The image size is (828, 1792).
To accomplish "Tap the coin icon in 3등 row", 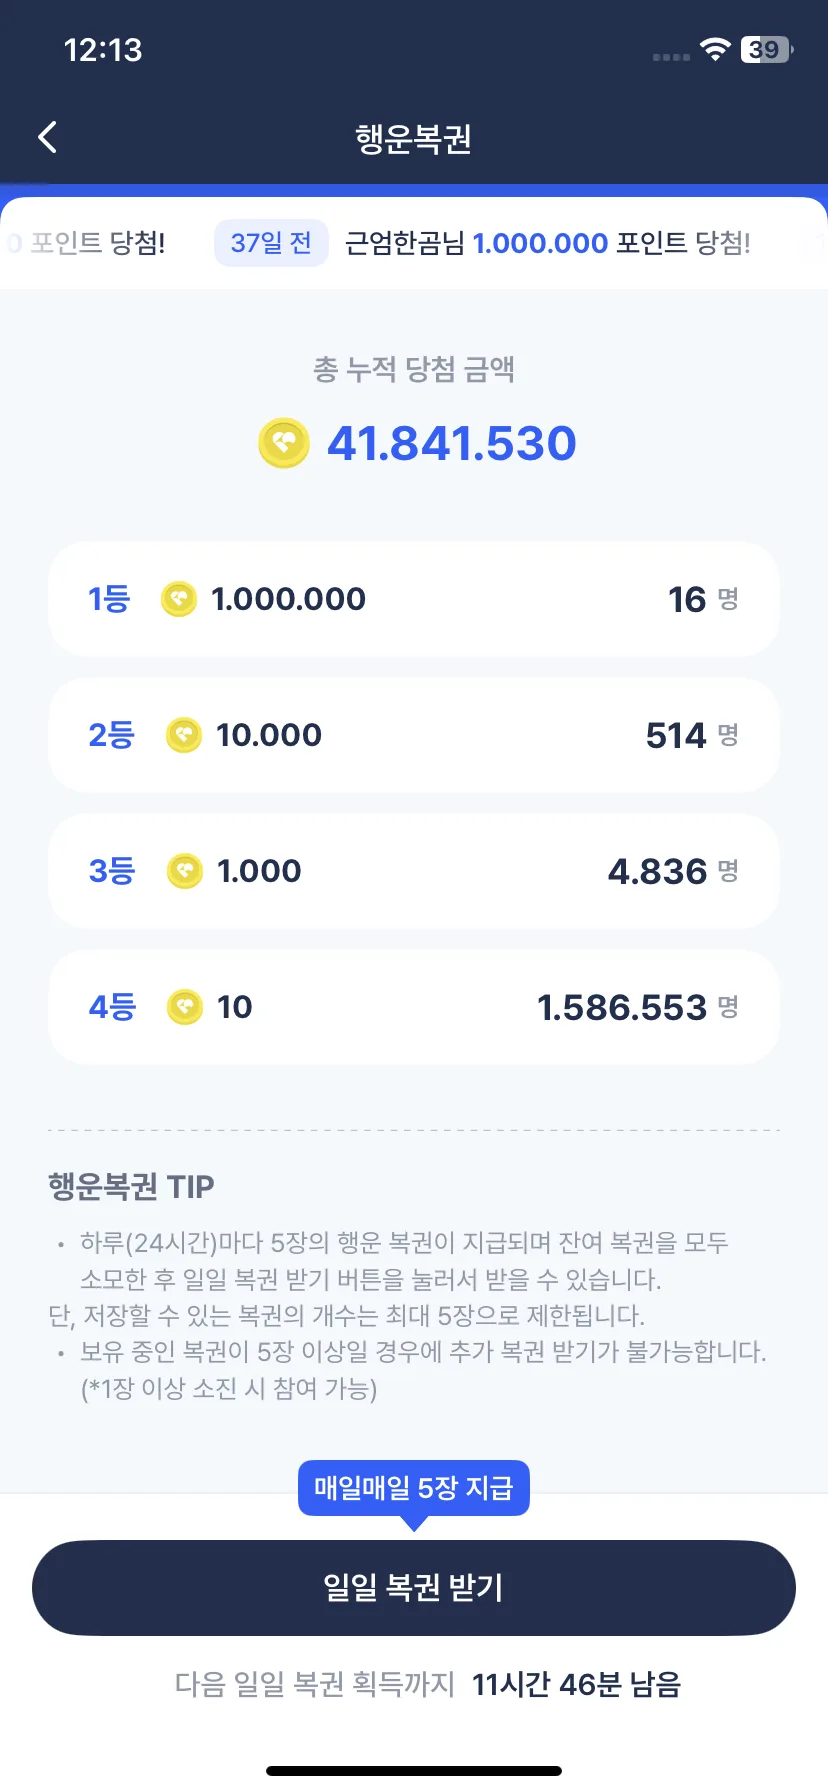I will [185, 871].
